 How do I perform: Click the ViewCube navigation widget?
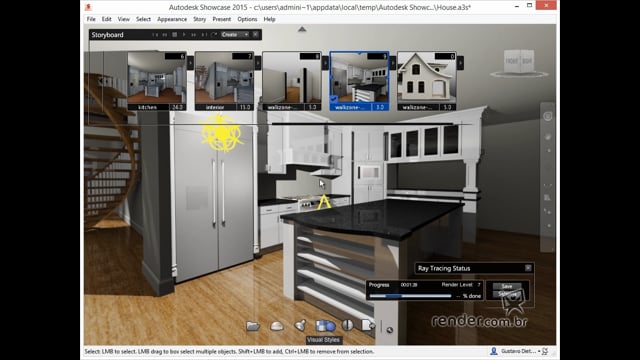point(519,62)
